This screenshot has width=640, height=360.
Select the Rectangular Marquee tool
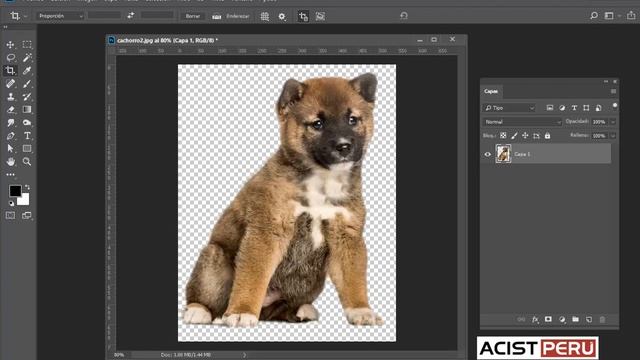(x=27, y=44)
